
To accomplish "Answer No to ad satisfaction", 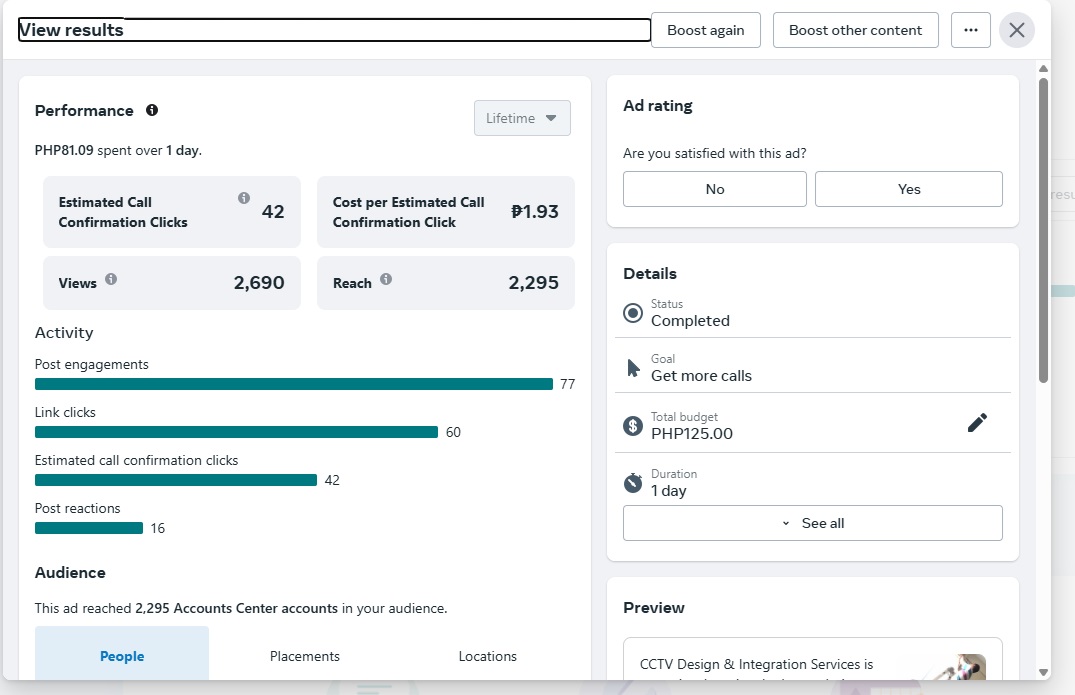I will click(714, 189).
